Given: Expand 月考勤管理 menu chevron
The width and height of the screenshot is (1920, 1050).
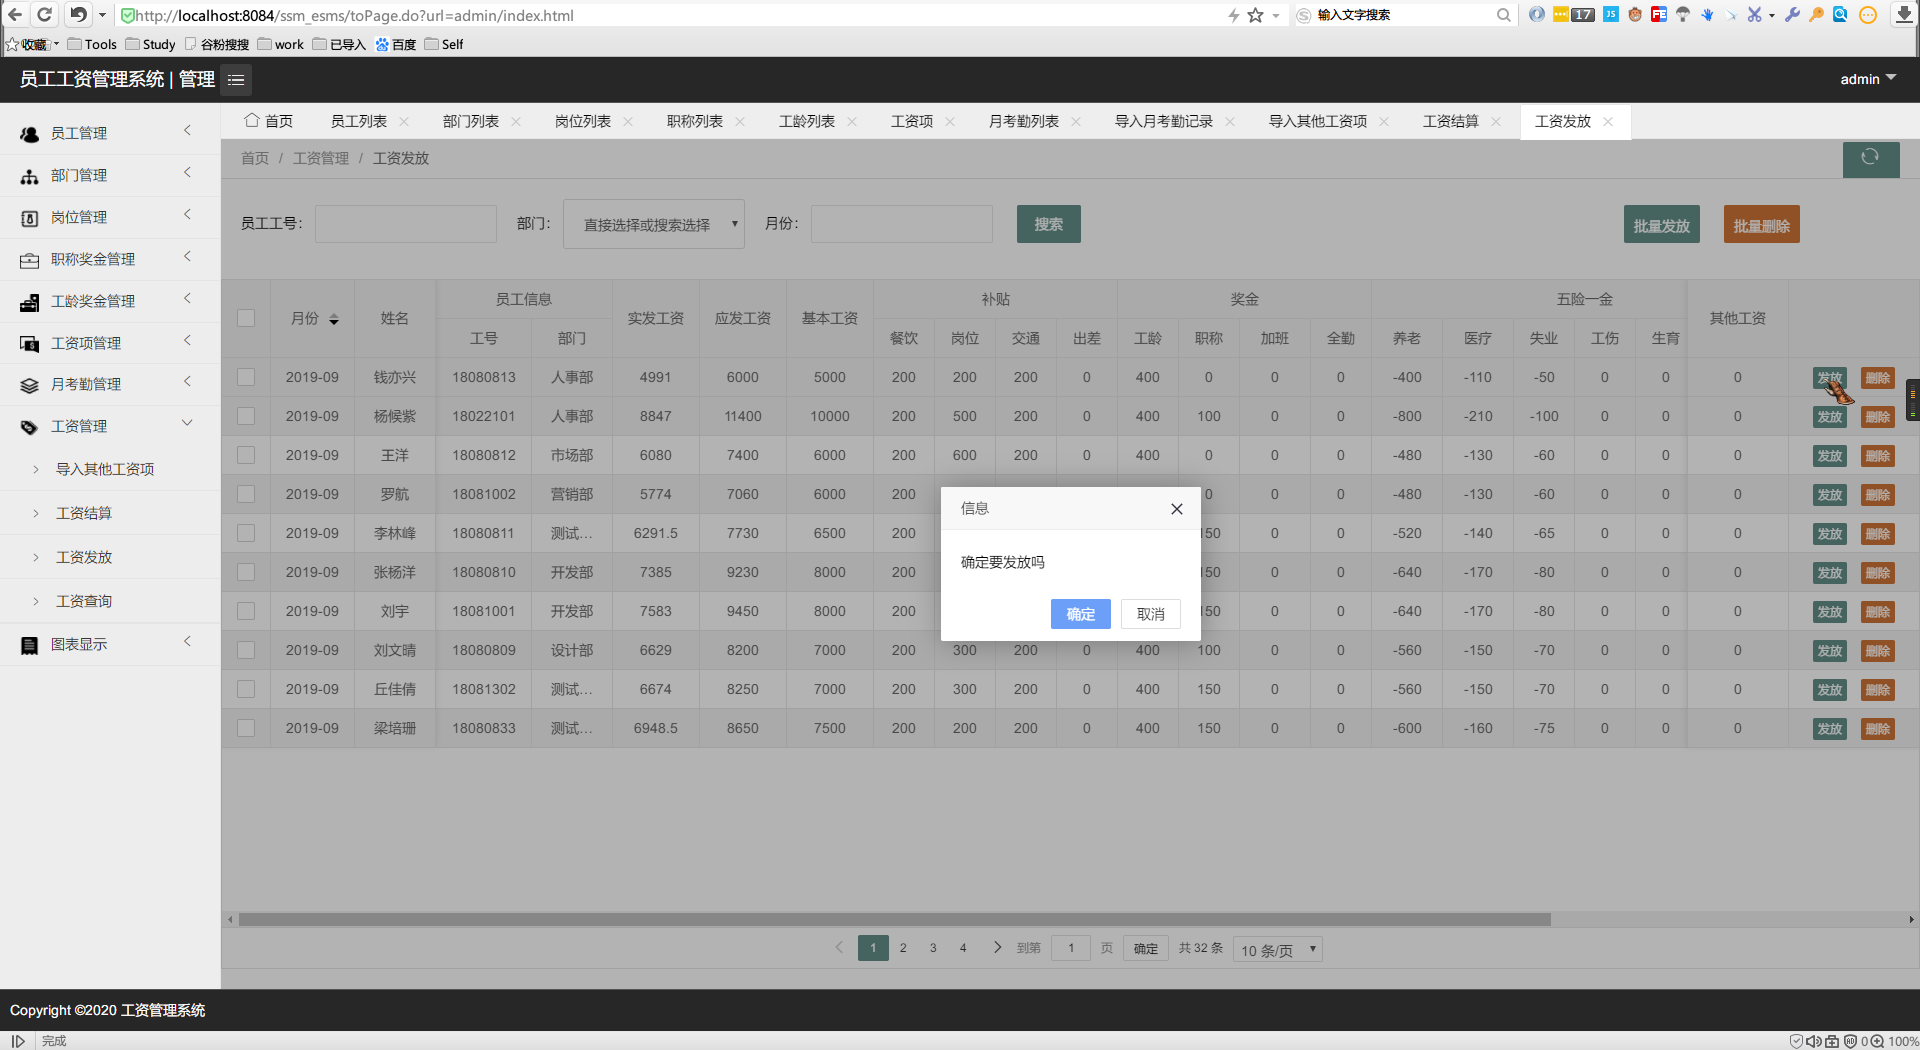Looking at the screenshot, I should pyautogui.click(x=187, y=382).
